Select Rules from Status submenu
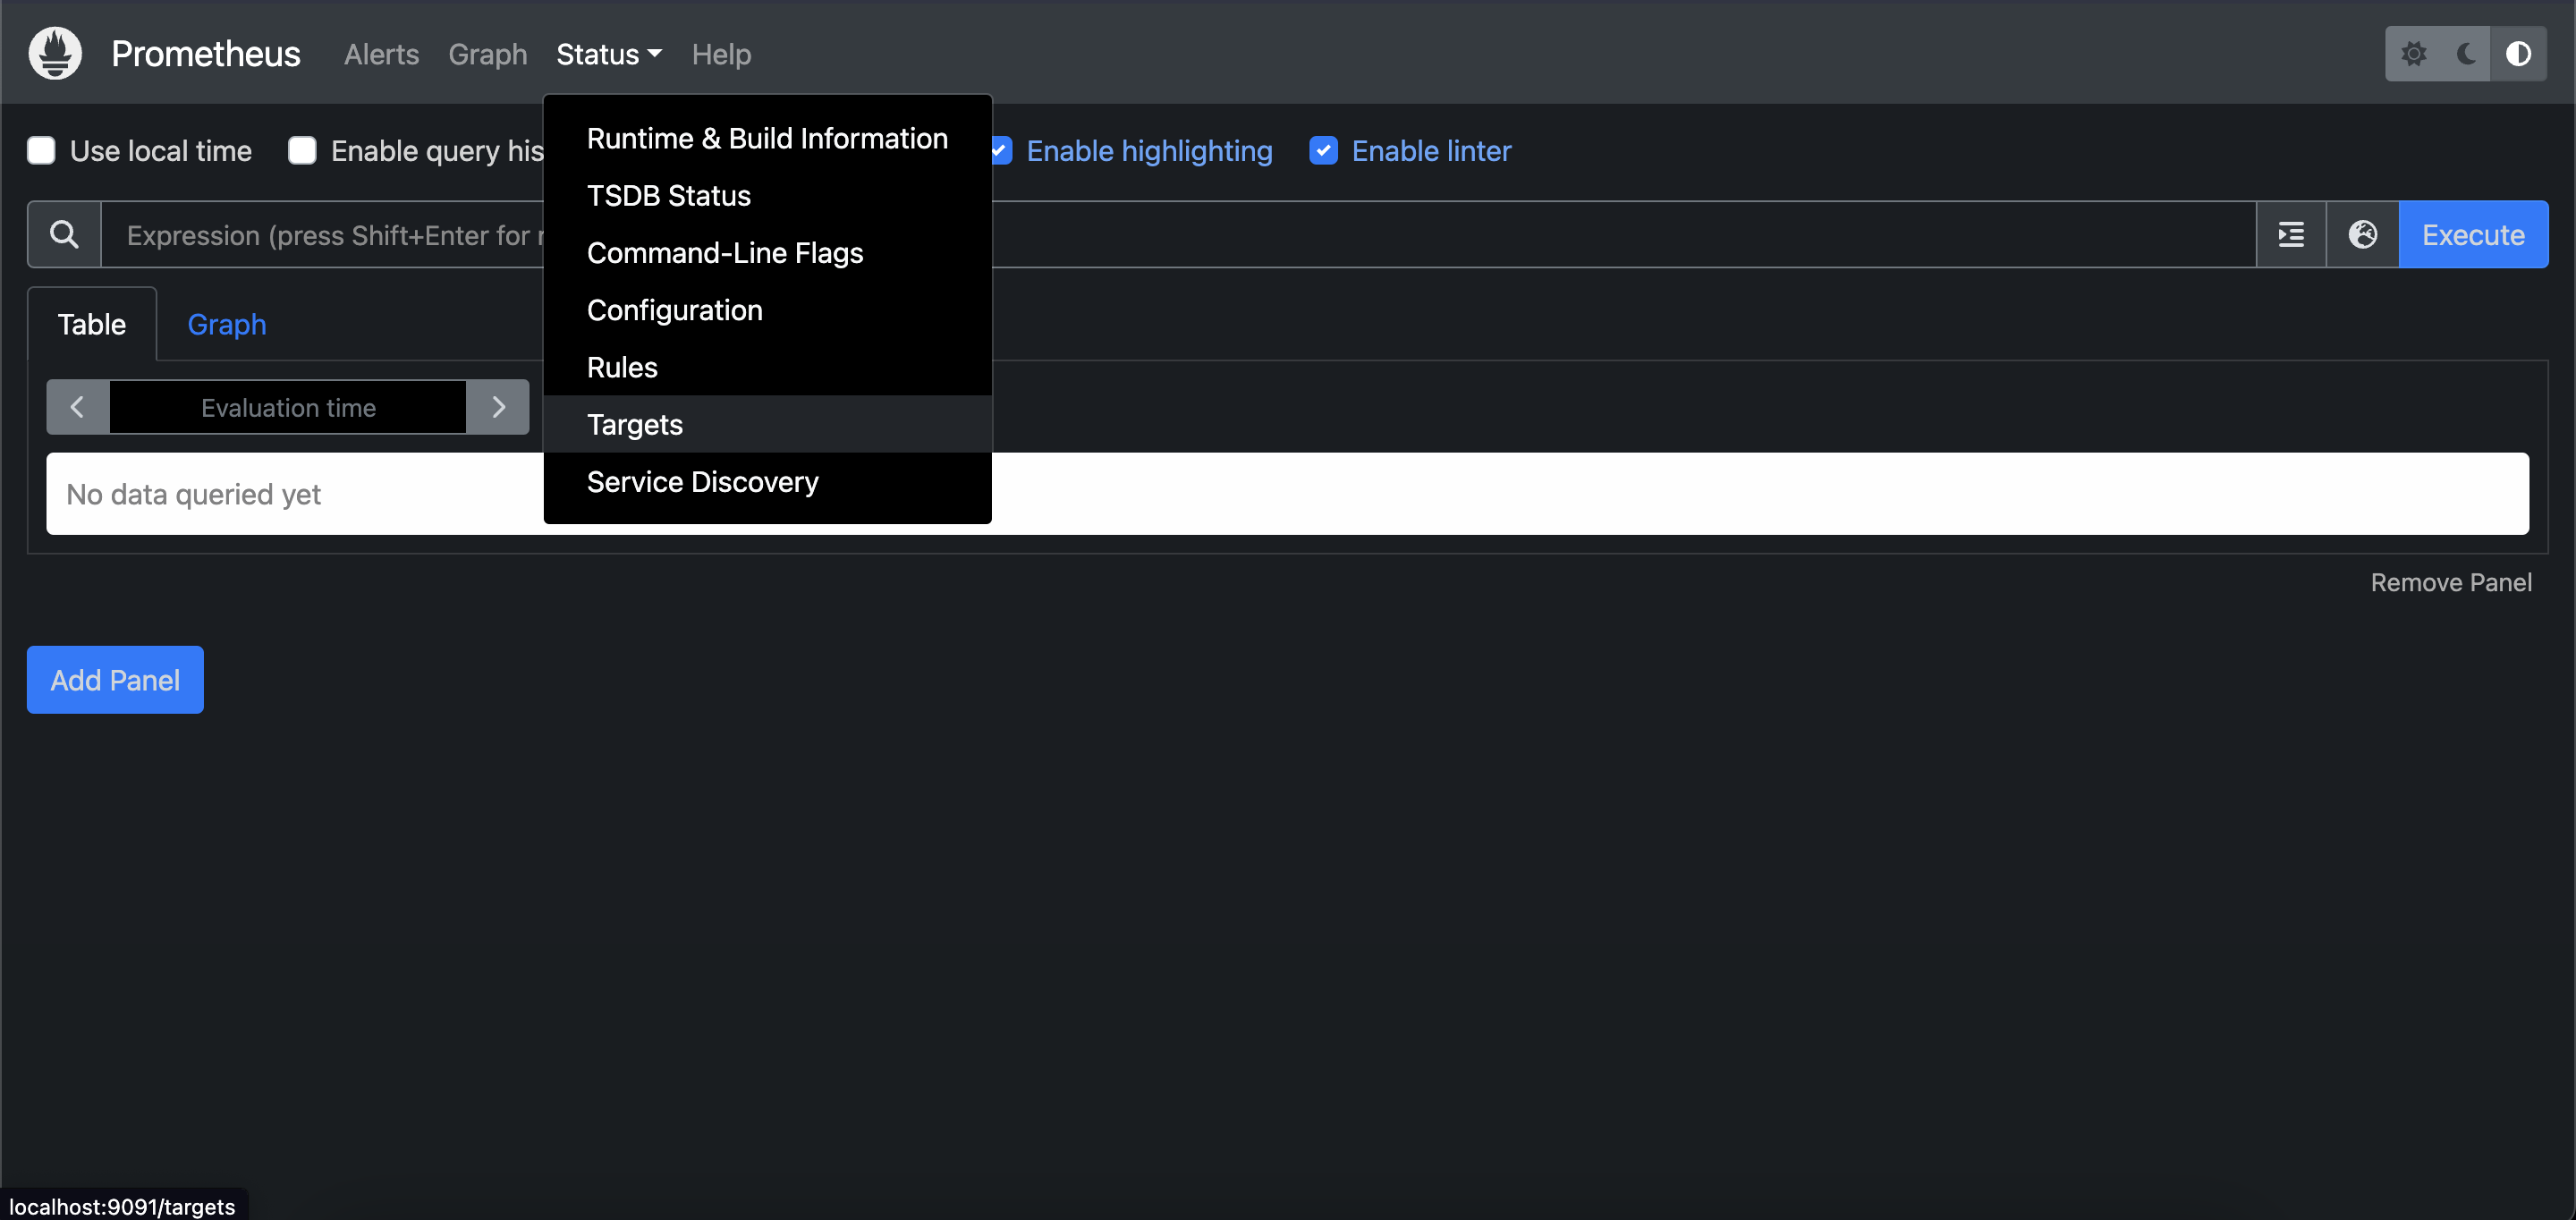Screen dimensions: 2576x1220 621,366
